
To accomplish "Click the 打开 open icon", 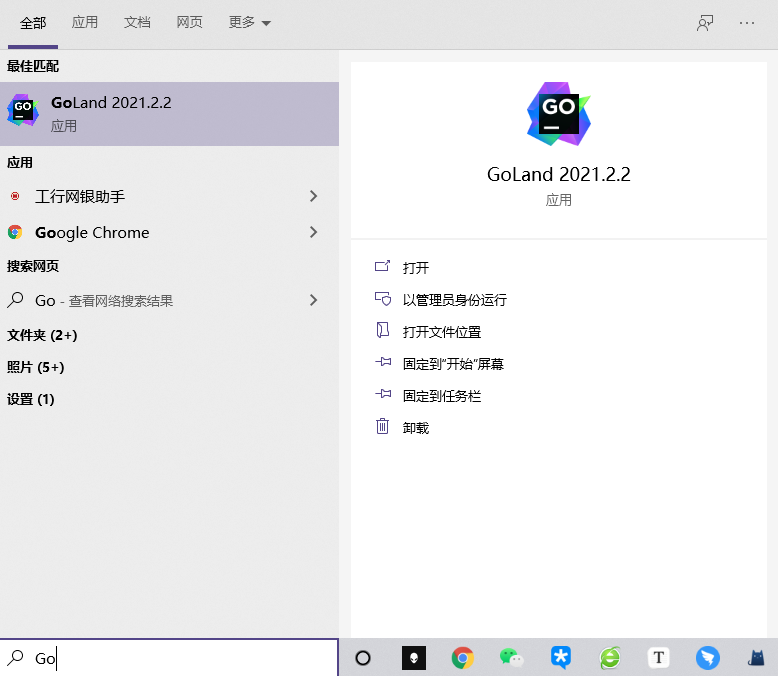I will click(383, 267).
